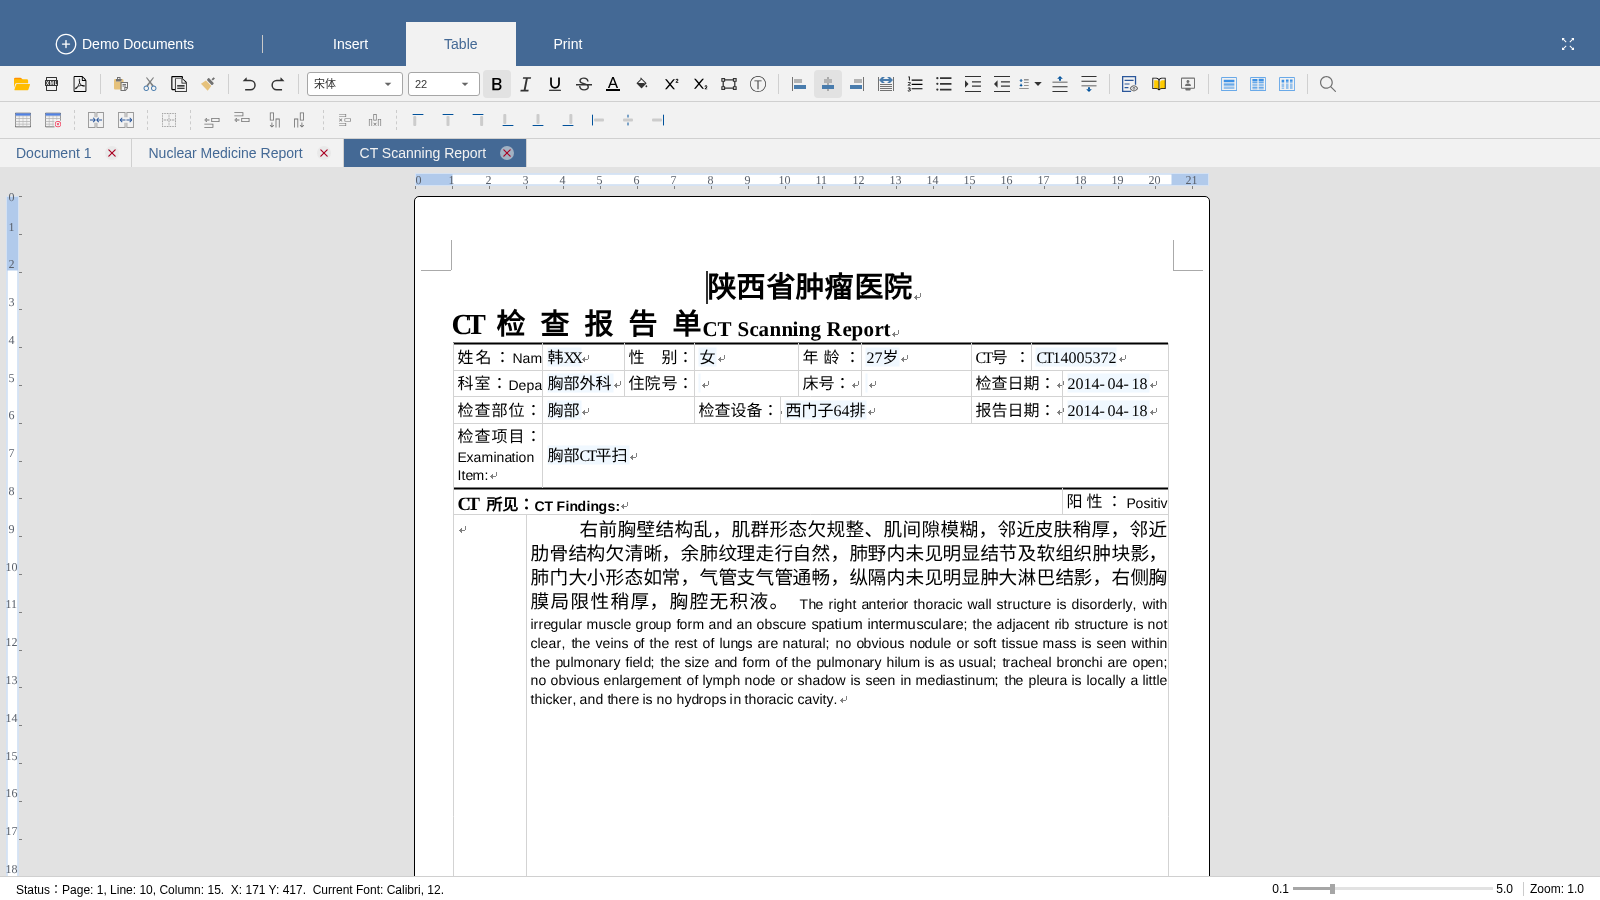Screen dimensions: 1600x900
Task: Open search with the magnifier icon
Action: click(1328, 84)
